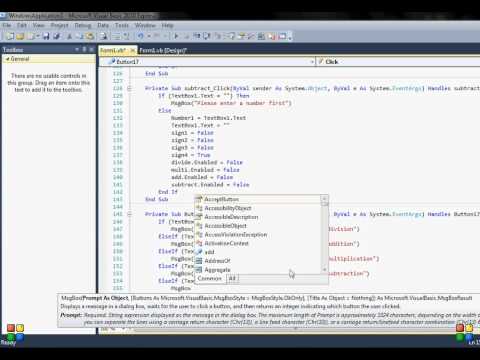Click the Open File toolbar icon
480x360 pixels.
tap(20, 36)
